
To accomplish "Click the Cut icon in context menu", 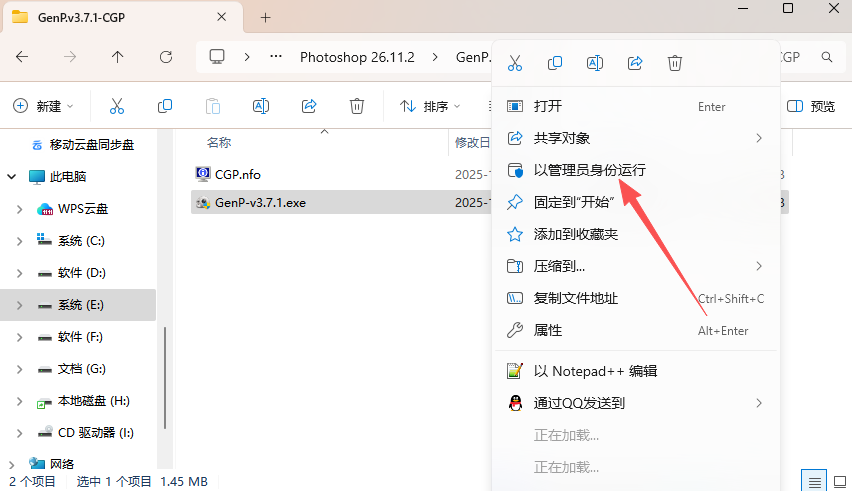I will [515, 63].
